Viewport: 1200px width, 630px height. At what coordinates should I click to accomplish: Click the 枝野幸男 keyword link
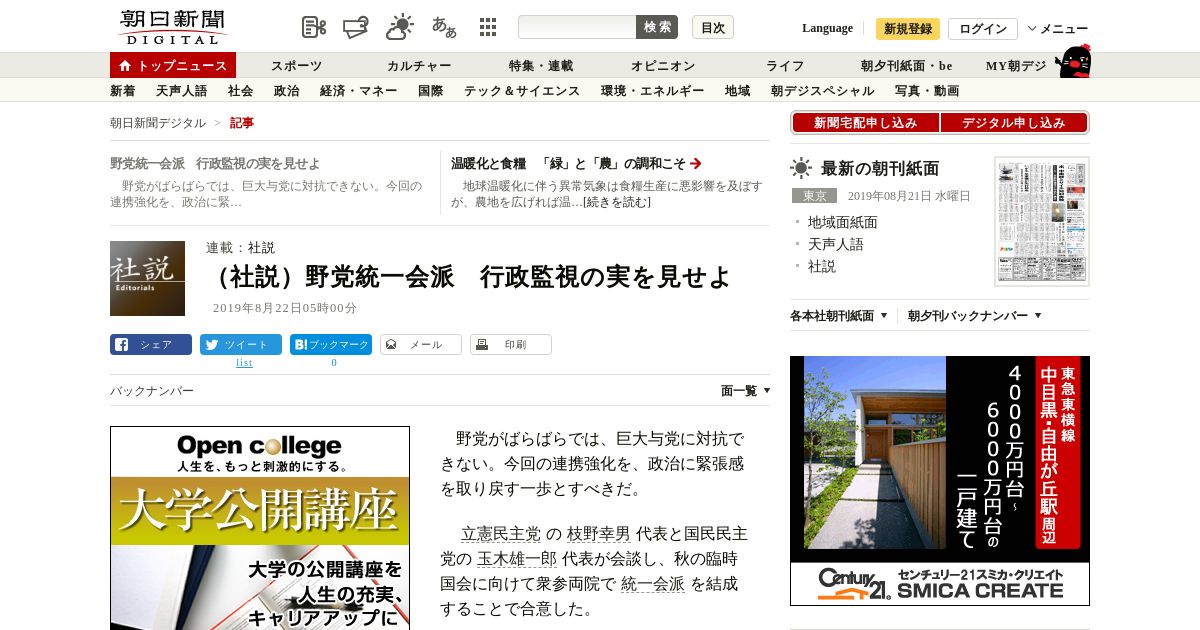point(599,534)
